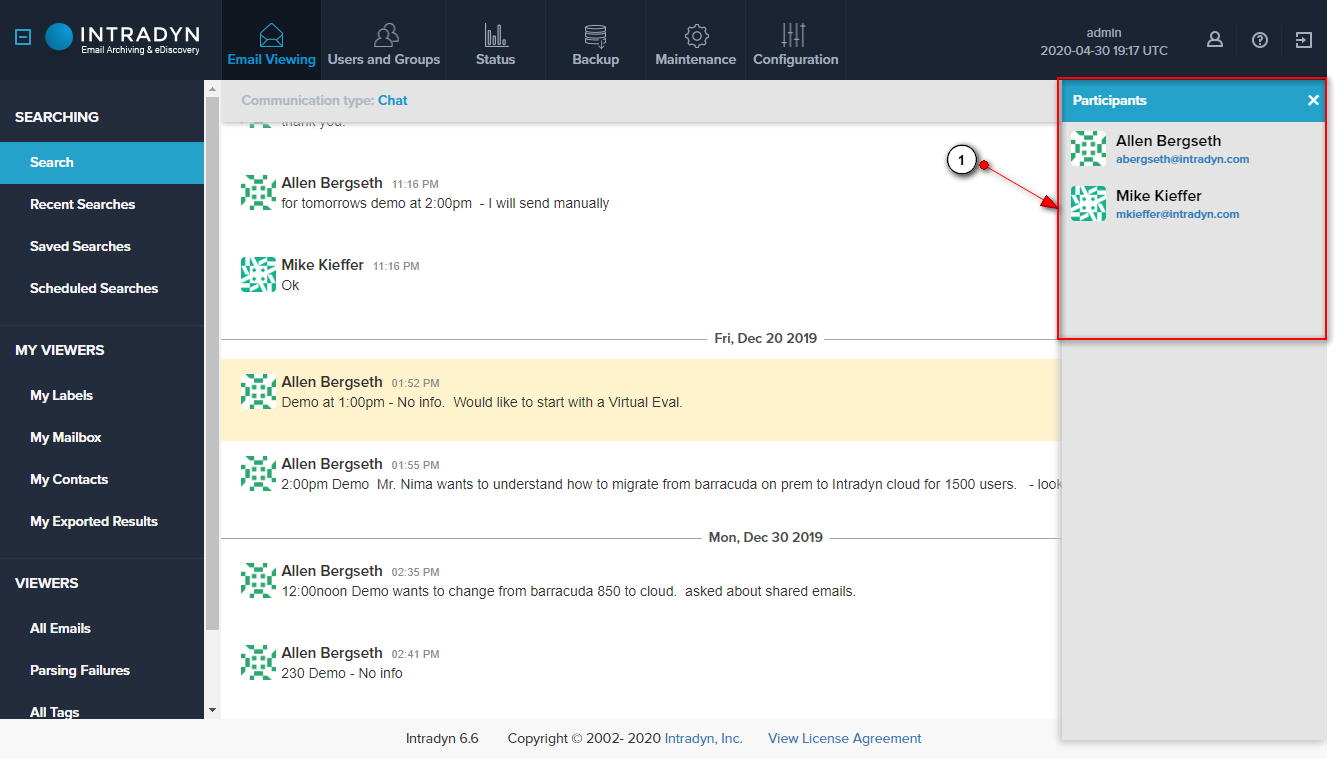Click sidebar scrollbar down arrow
1337x759 pixels.
(x=211, y=710)
